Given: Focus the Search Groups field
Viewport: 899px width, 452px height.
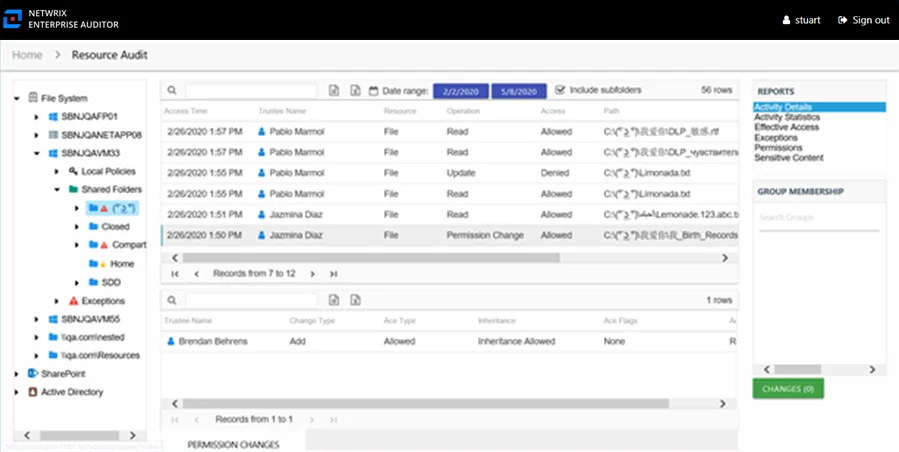Looking at the screenshot, I should point(819,218).
